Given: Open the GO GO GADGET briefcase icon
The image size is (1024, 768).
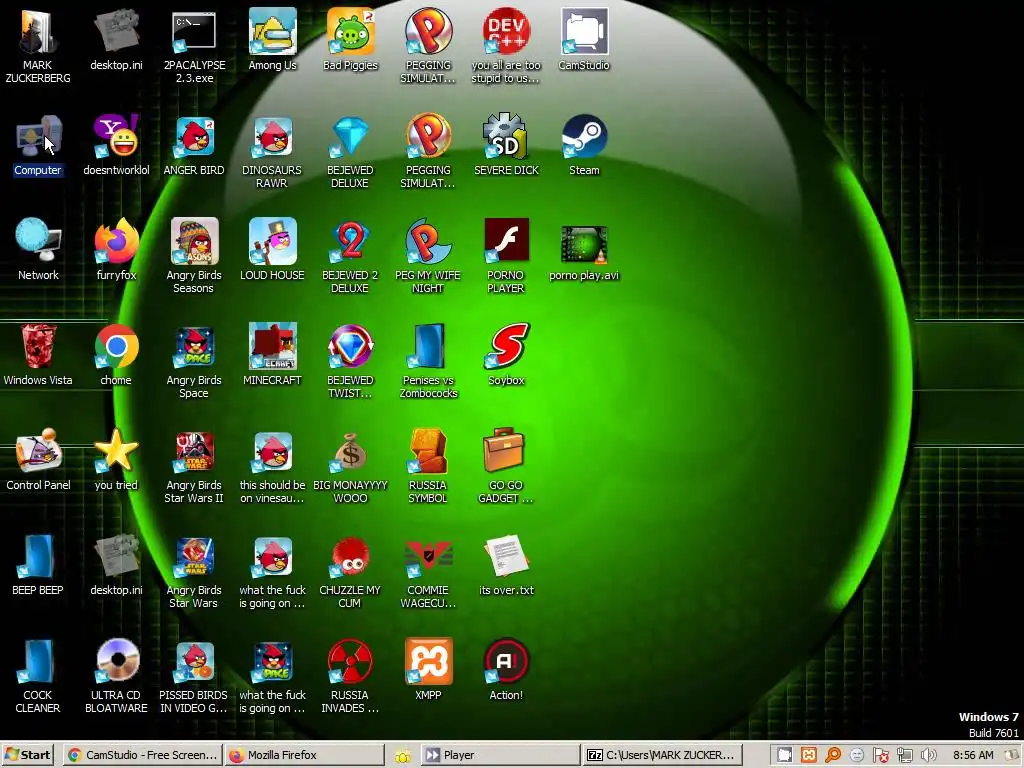Looking at the screenshot, I should [x=506, y=466].
